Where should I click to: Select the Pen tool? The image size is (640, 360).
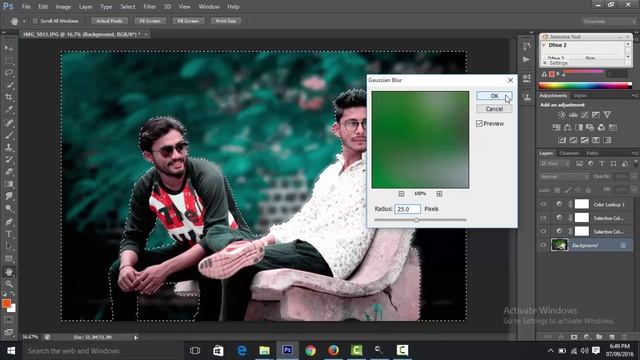pyautogui.click(x=9, y=222)
